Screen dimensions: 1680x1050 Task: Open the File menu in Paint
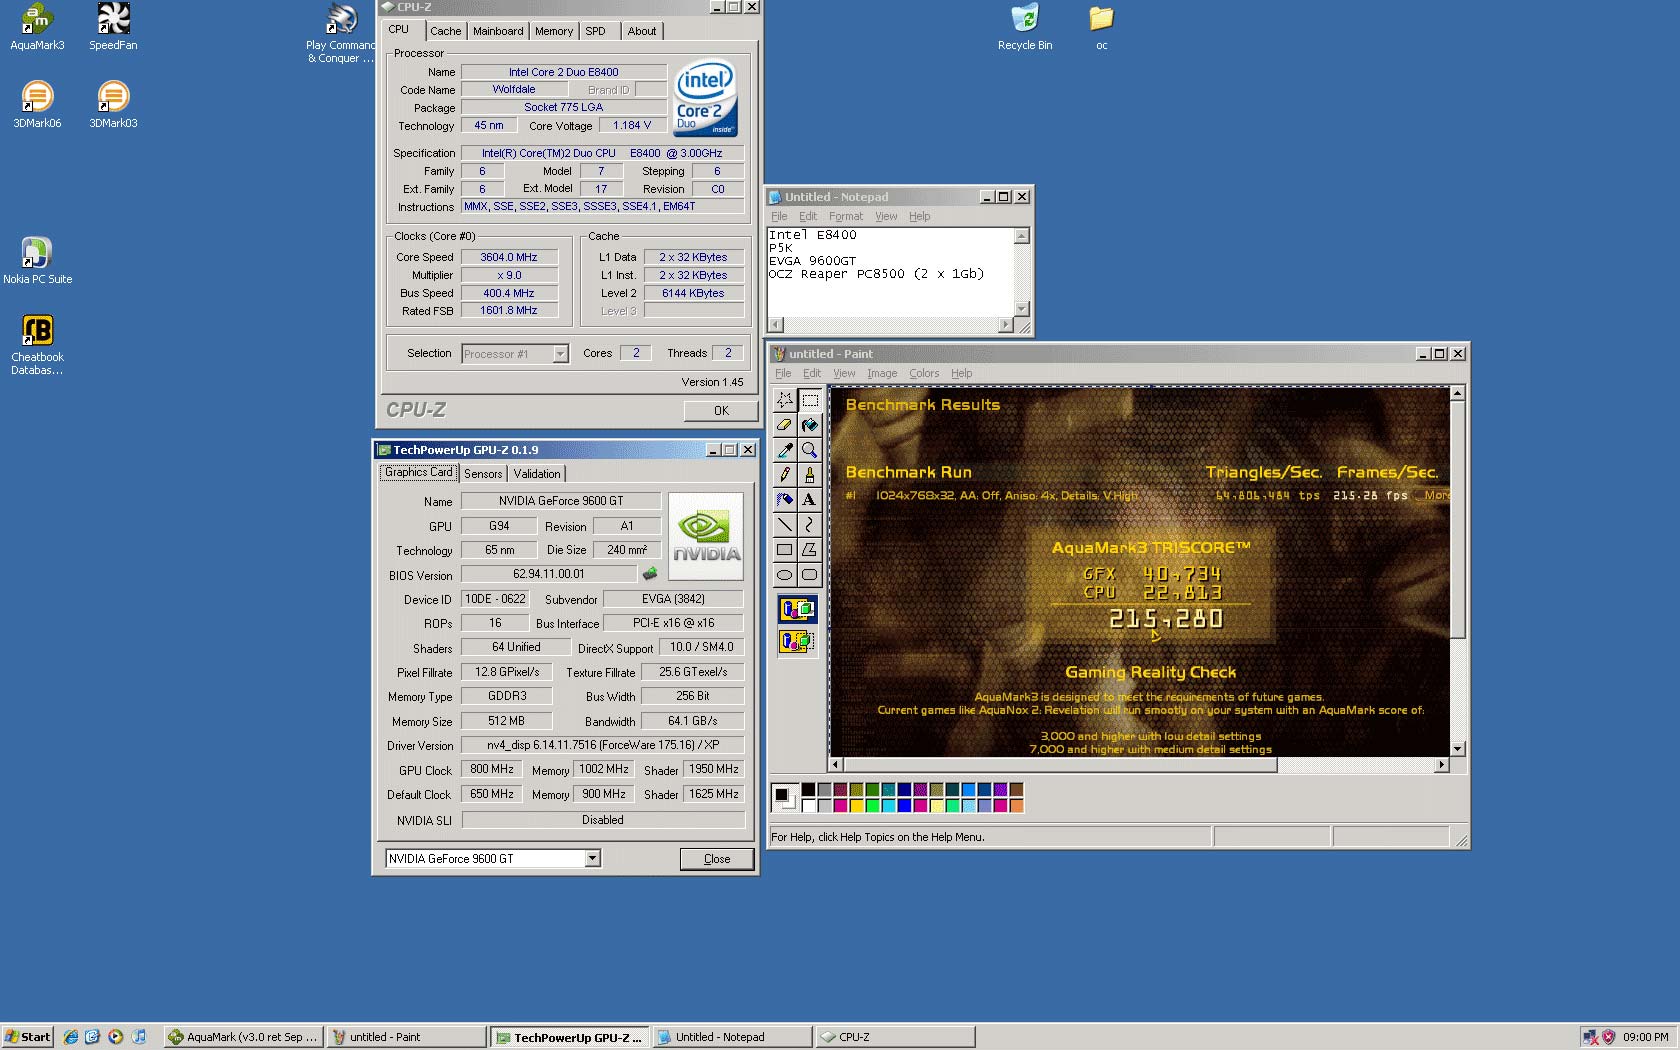click(x=783, y=373)
